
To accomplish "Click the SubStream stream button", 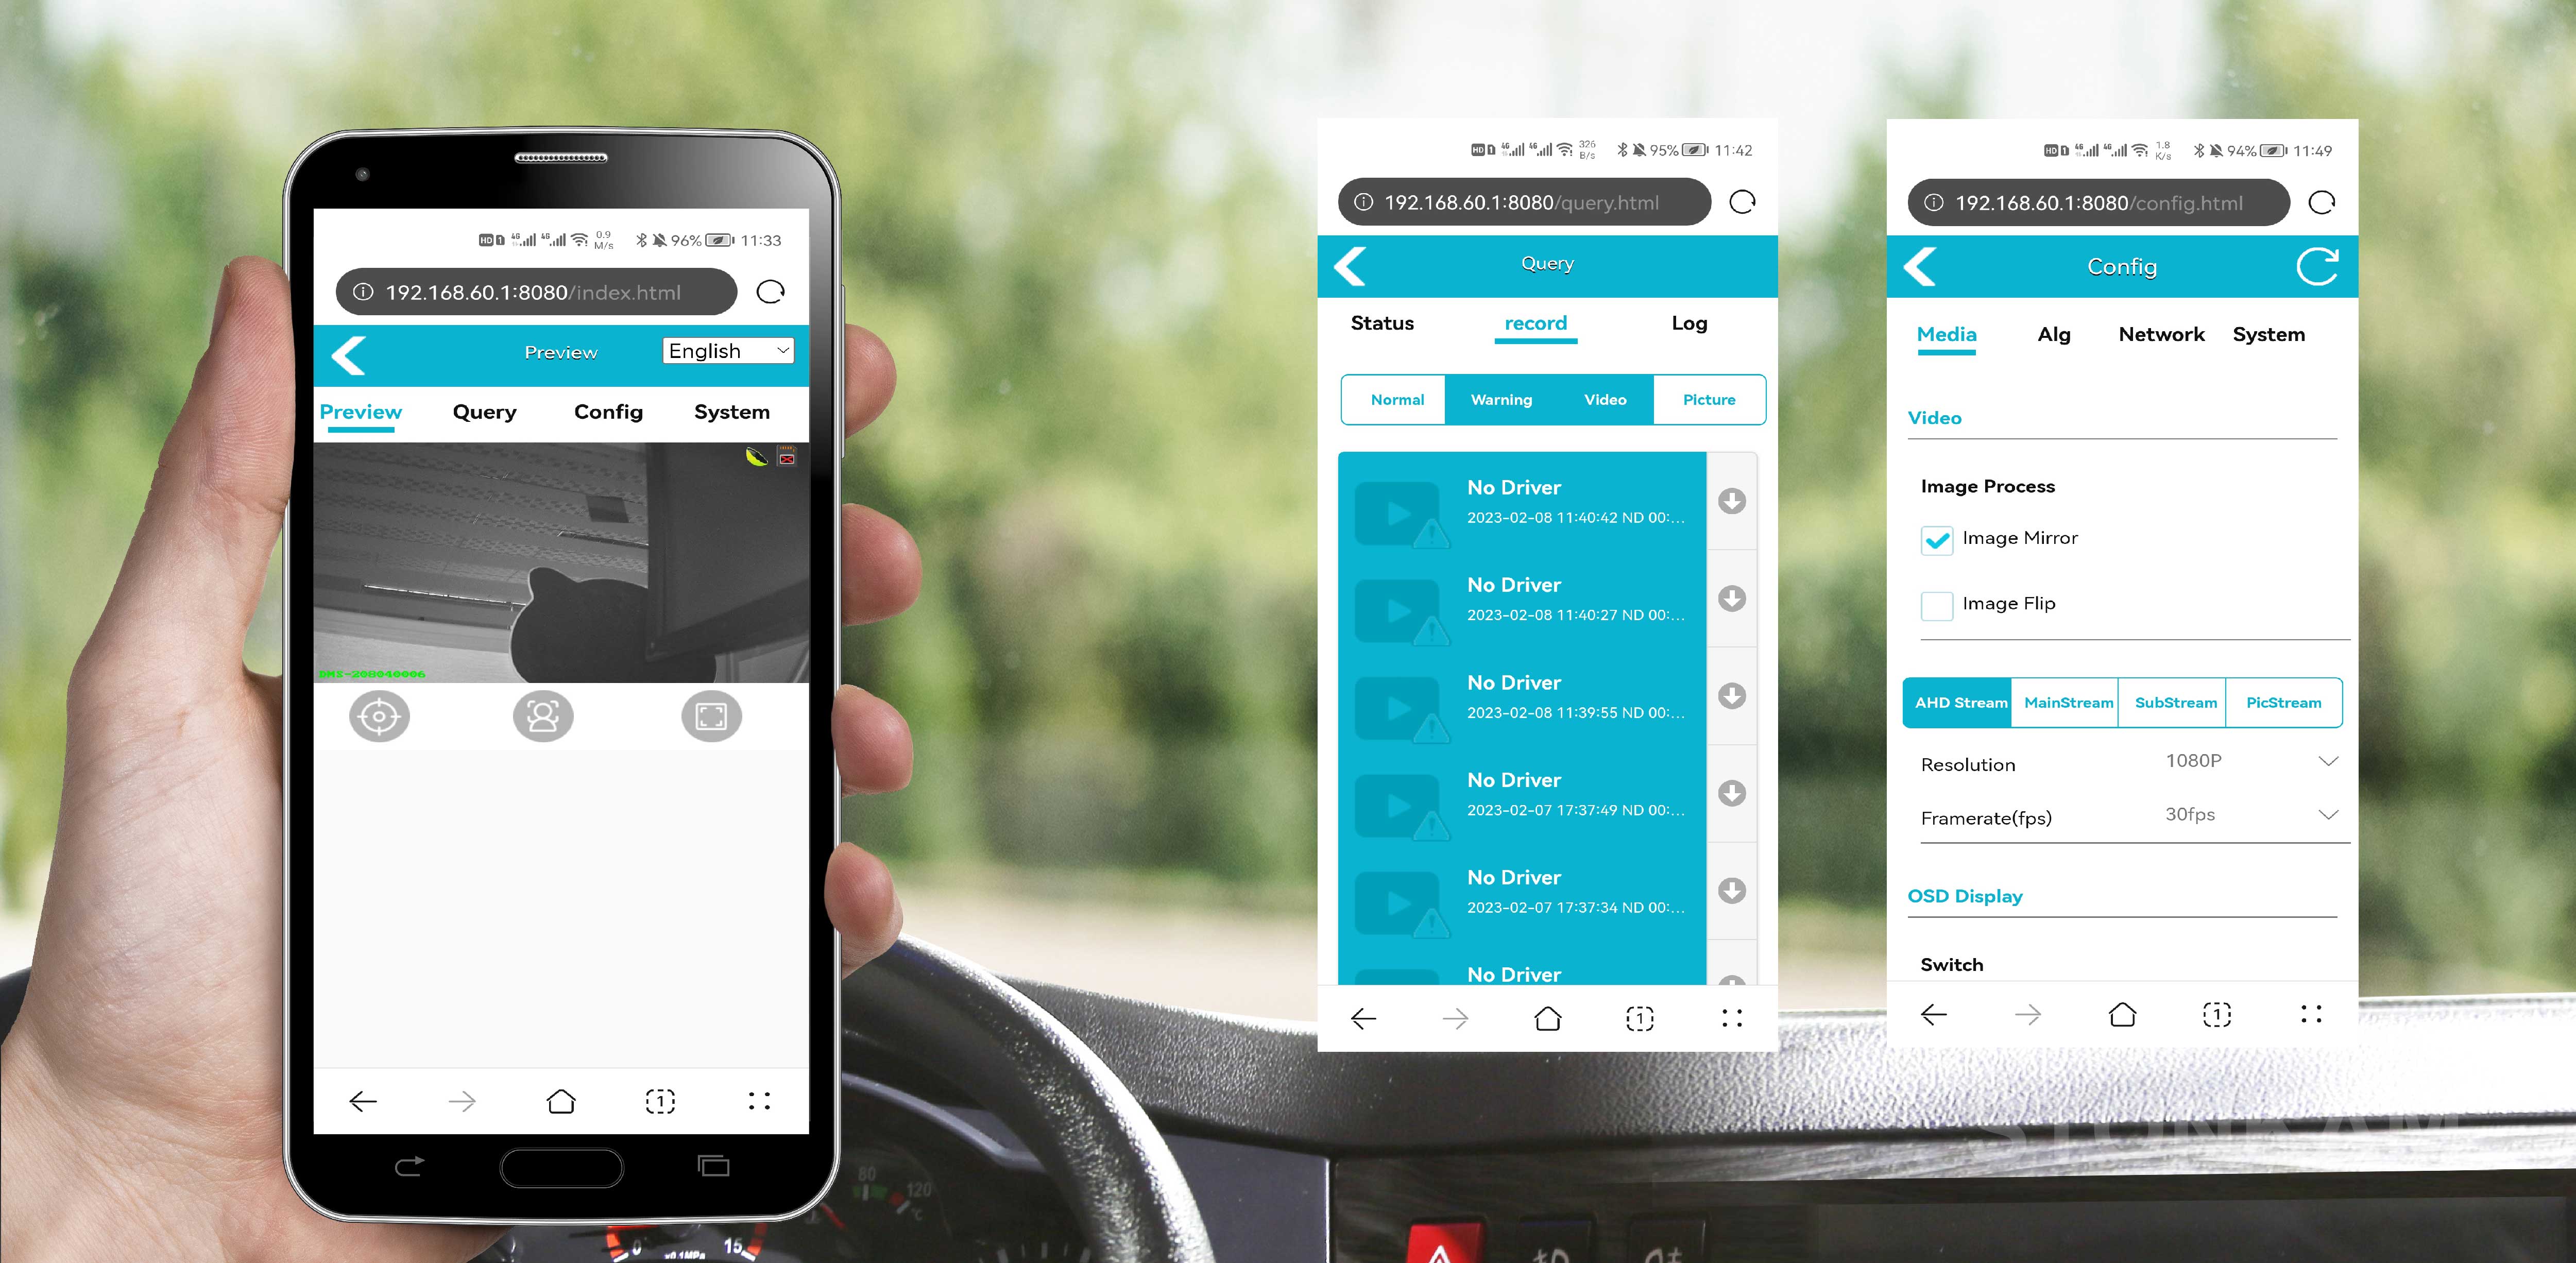I will click(x=2174, y=703).
